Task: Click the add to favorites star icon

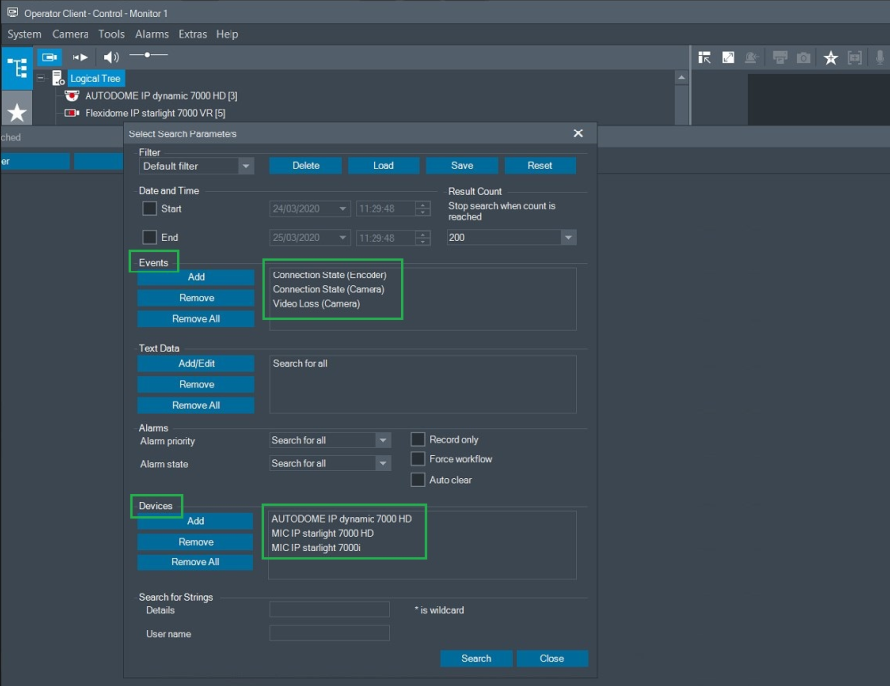Action: tap(830, 58)
